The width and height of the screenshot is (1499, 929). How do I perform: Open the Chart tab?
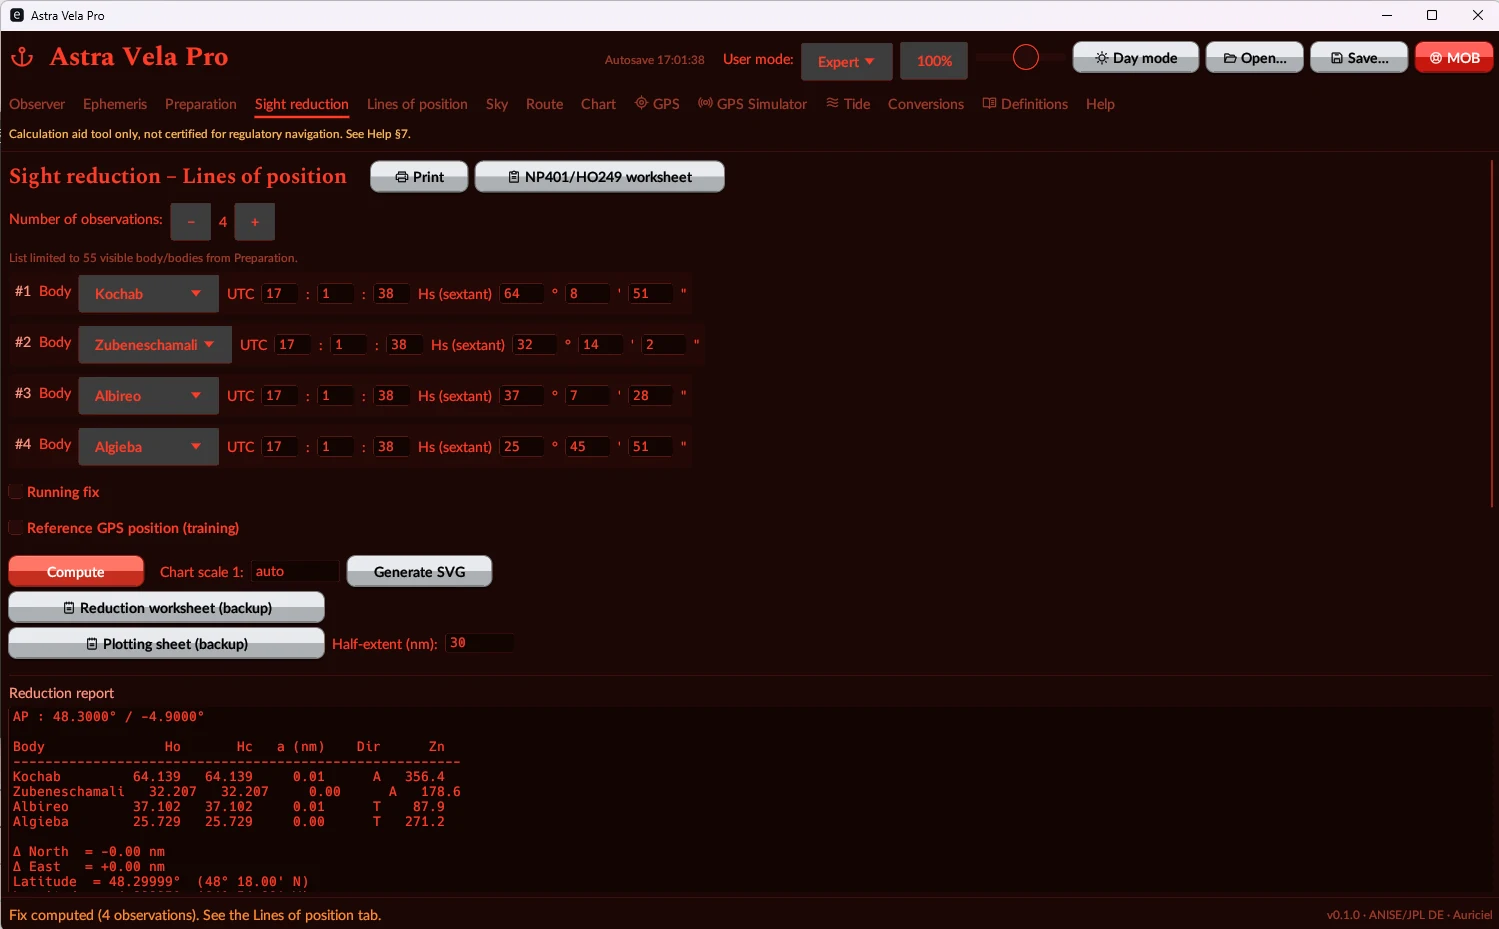pos(598,104)
